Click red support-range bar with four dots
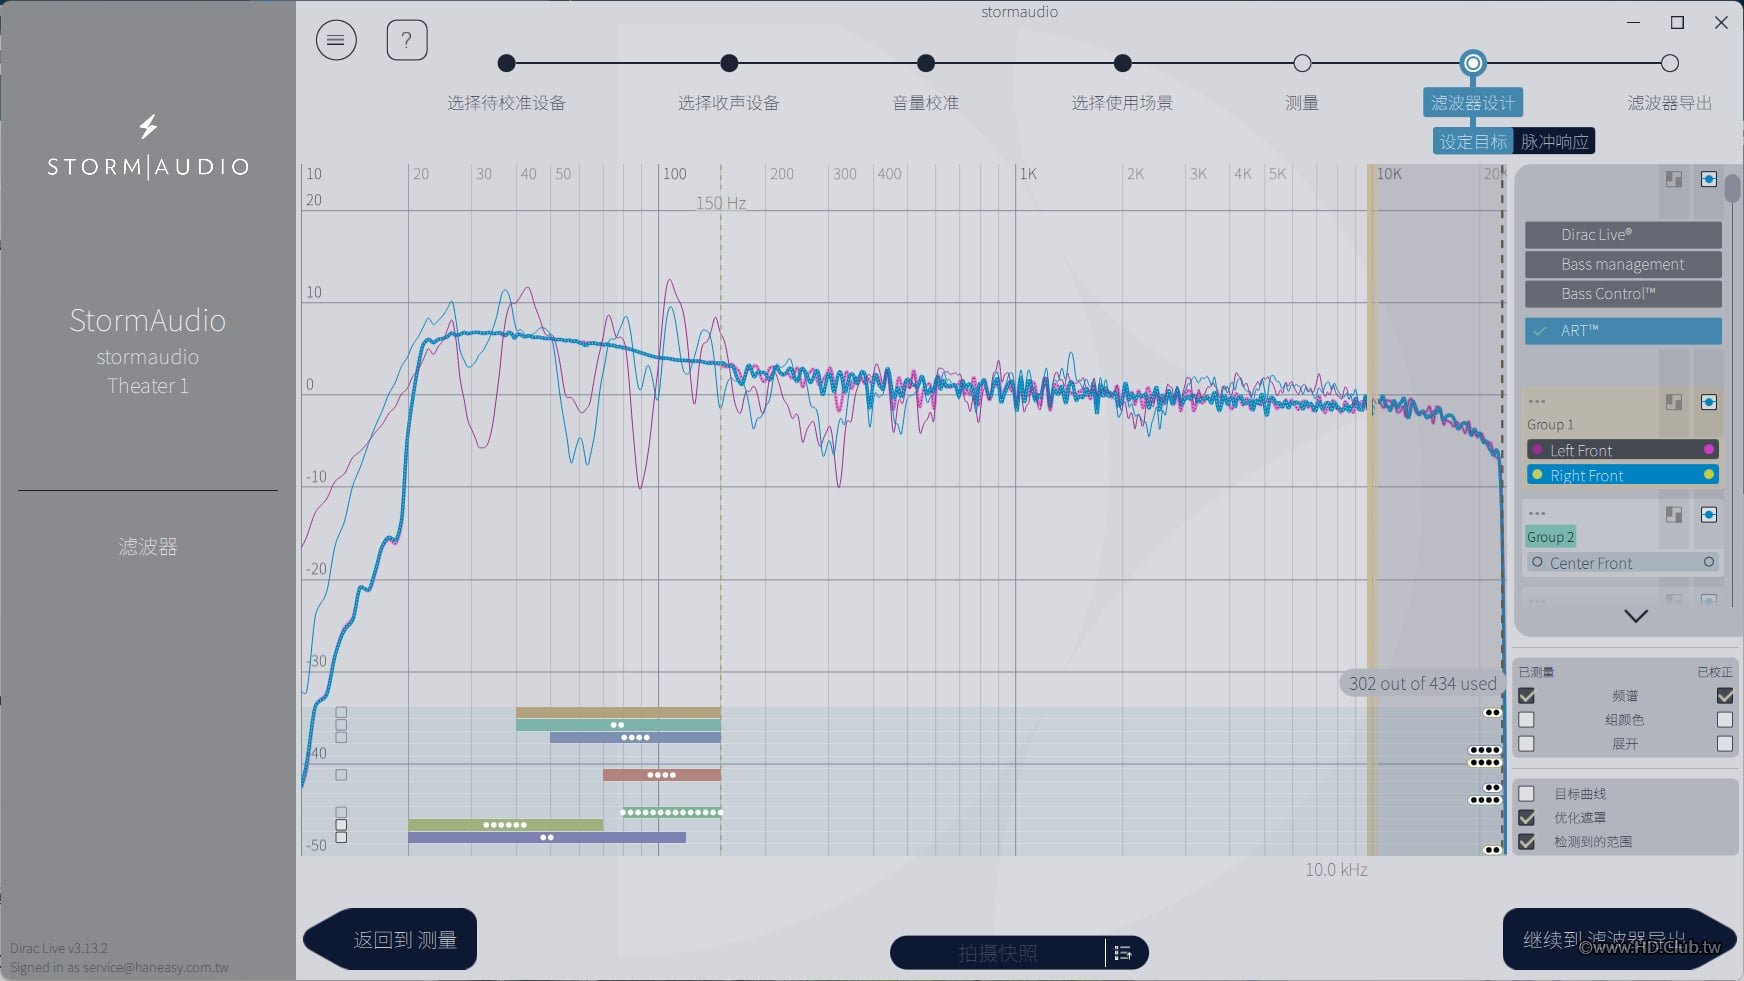 (x=662, y=775)
